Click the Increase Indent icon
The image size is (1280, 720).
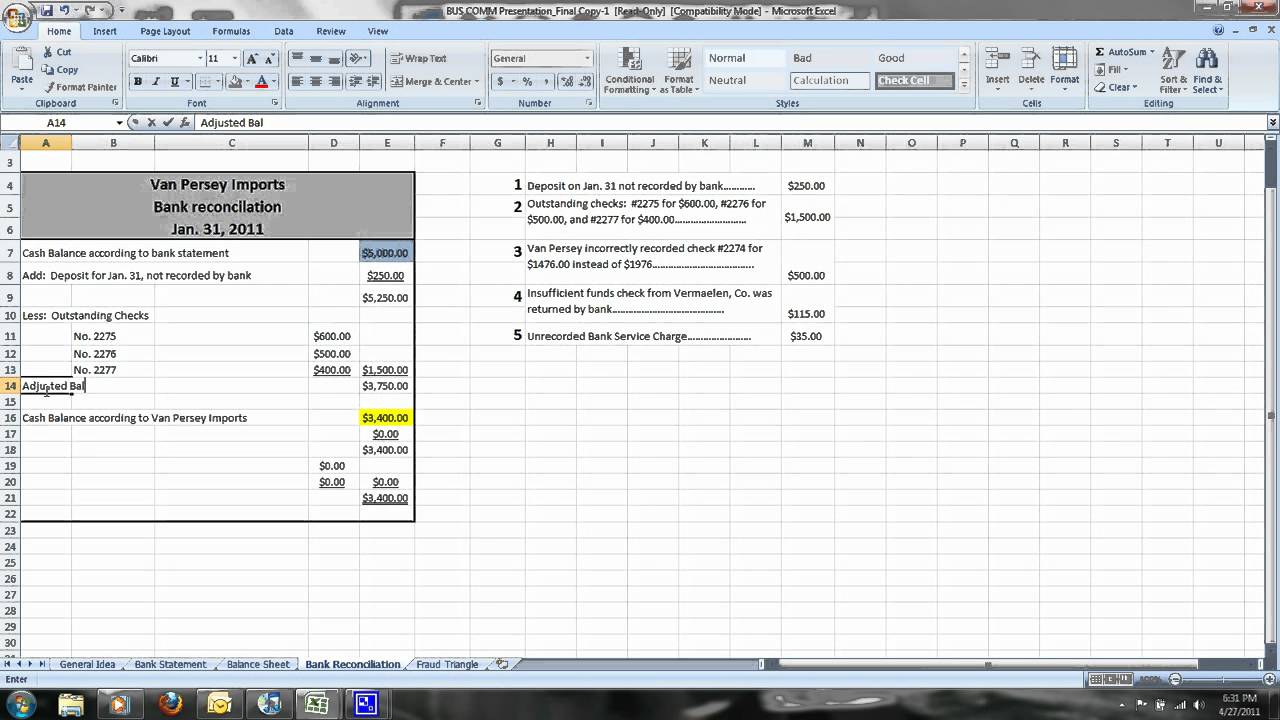coord(374,82)
